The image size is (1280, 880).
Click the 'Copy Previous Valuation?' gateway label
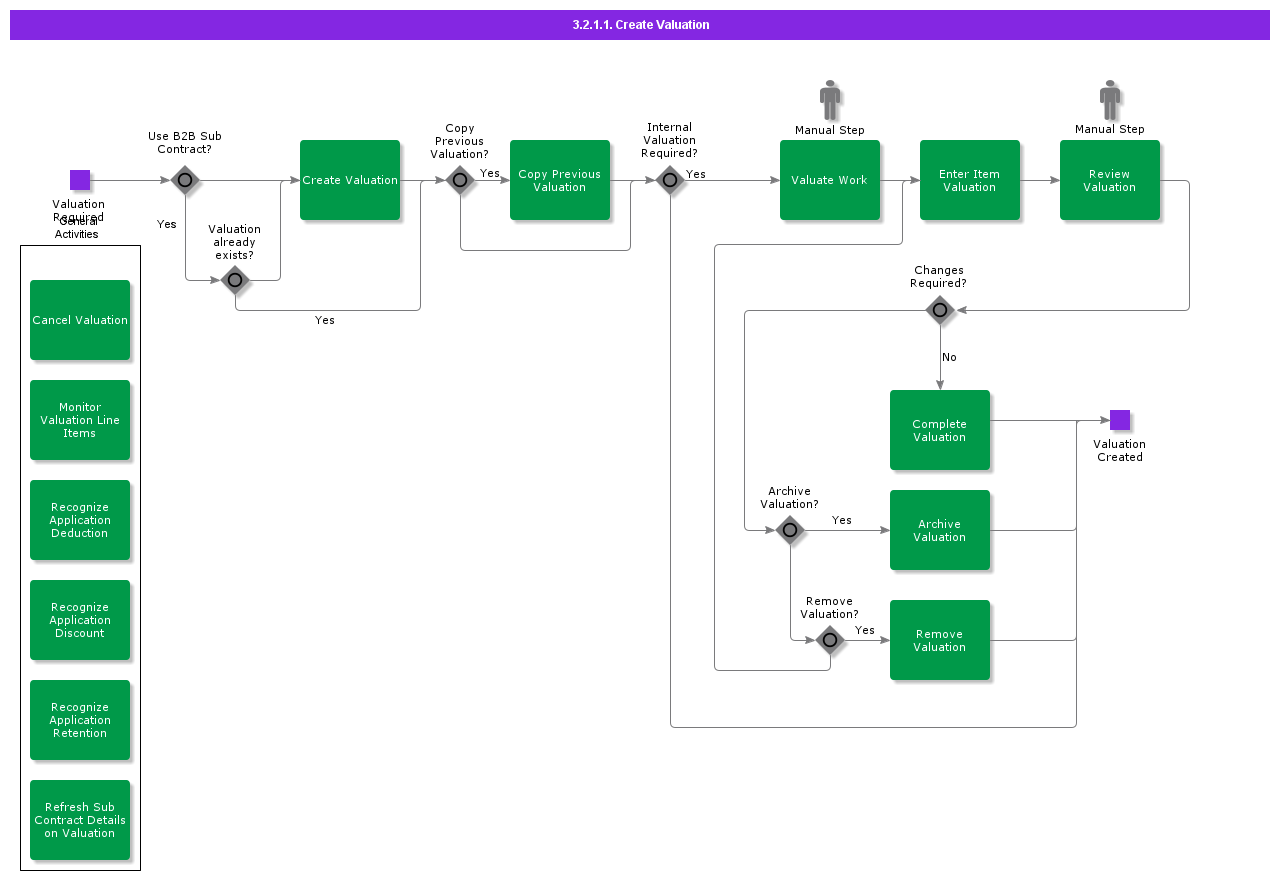(x=460, y=141)
